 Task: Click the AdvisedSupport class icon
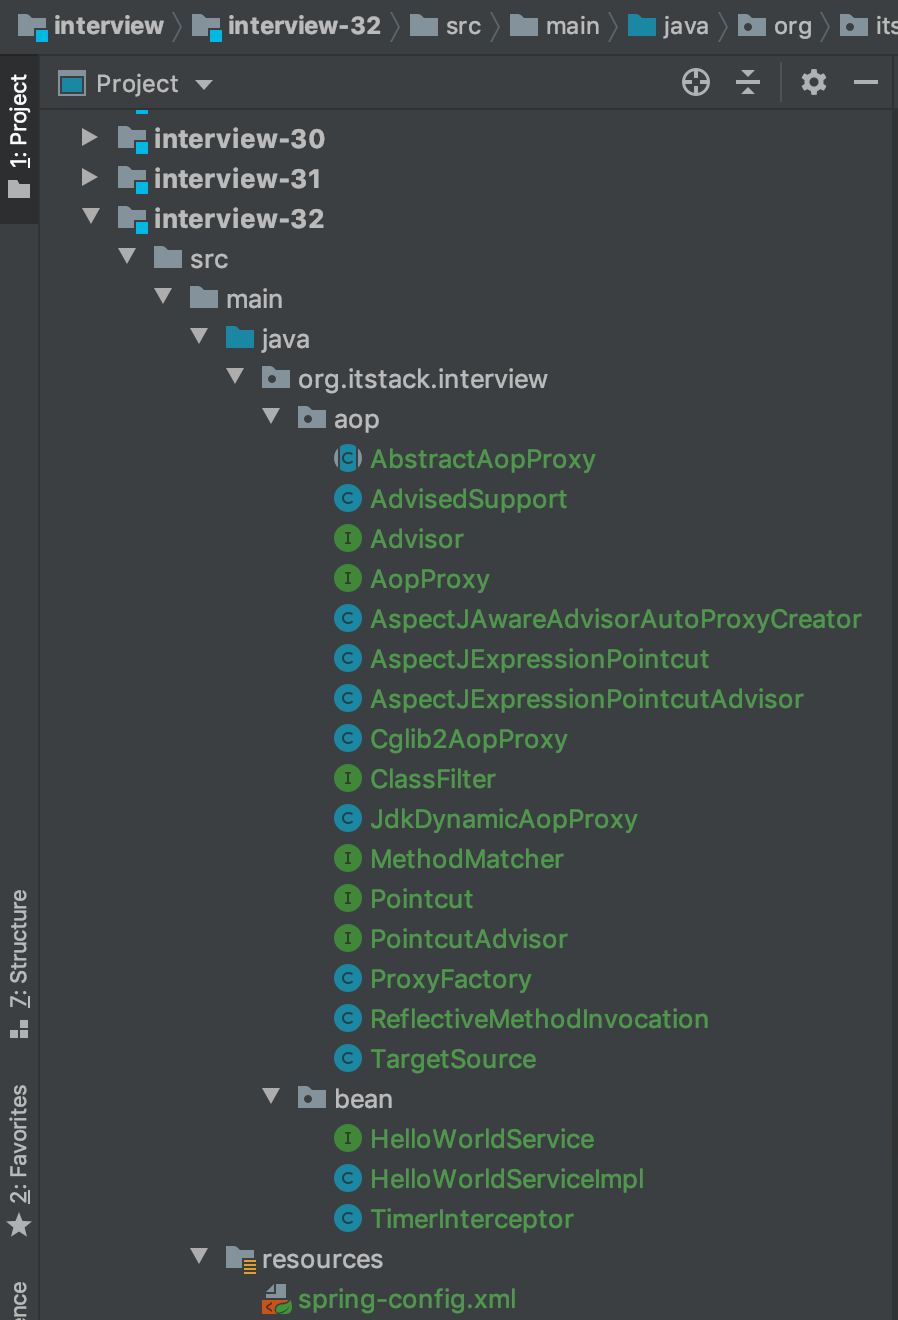click(x=347, y=499)
